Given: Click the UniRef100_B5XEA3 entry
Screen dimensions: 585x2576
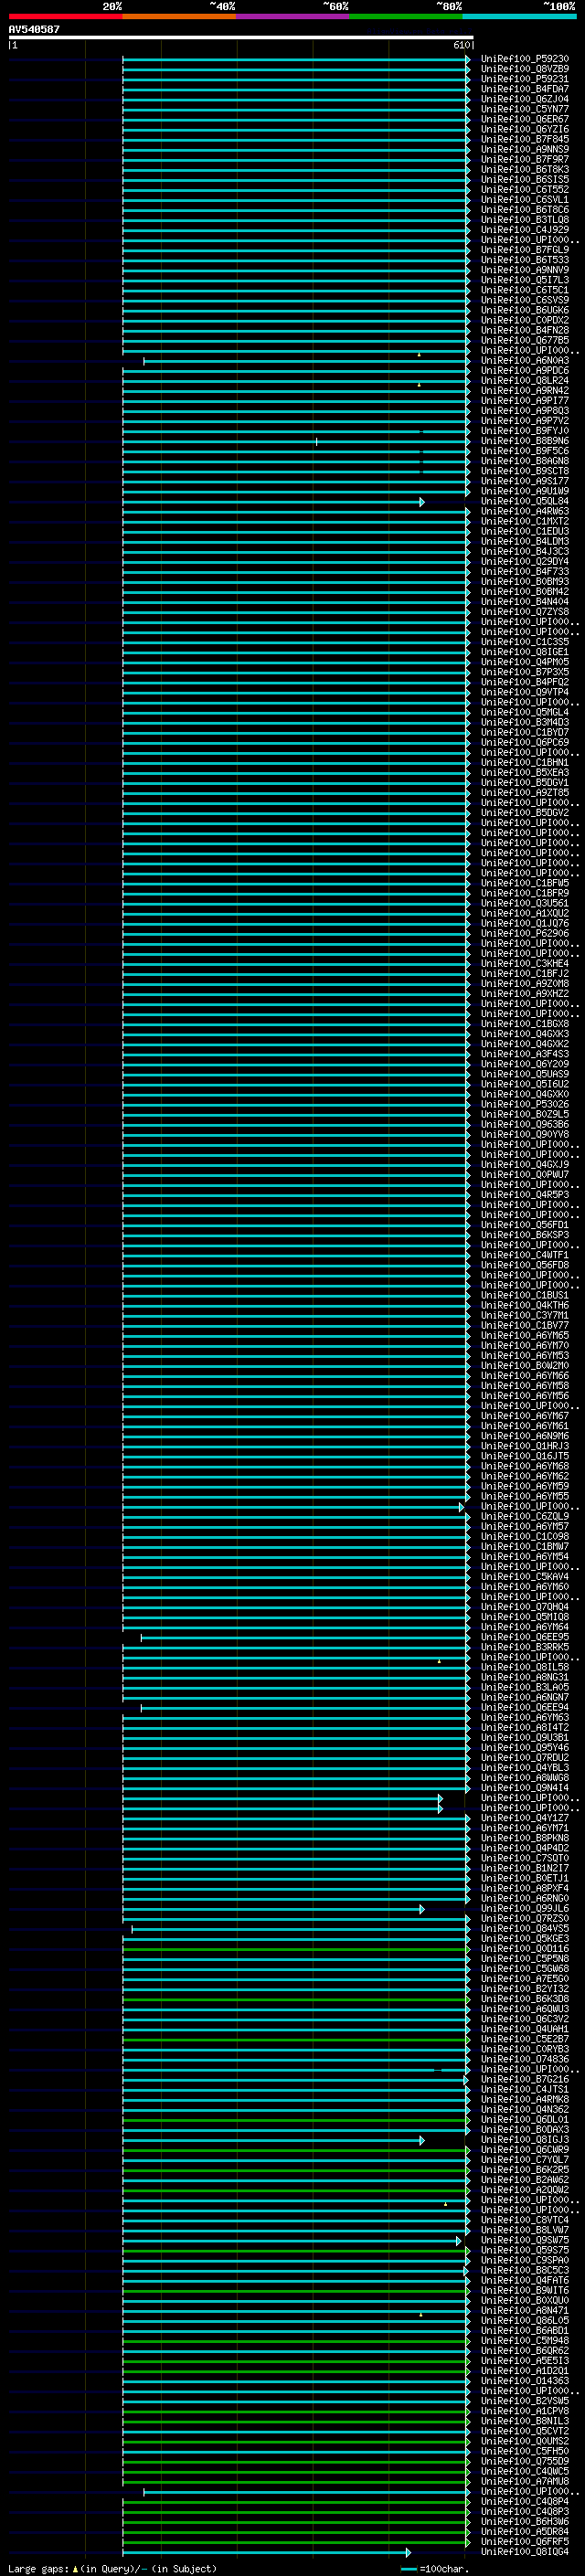Looking at the screenshot, I should click(x=525, y=772).
